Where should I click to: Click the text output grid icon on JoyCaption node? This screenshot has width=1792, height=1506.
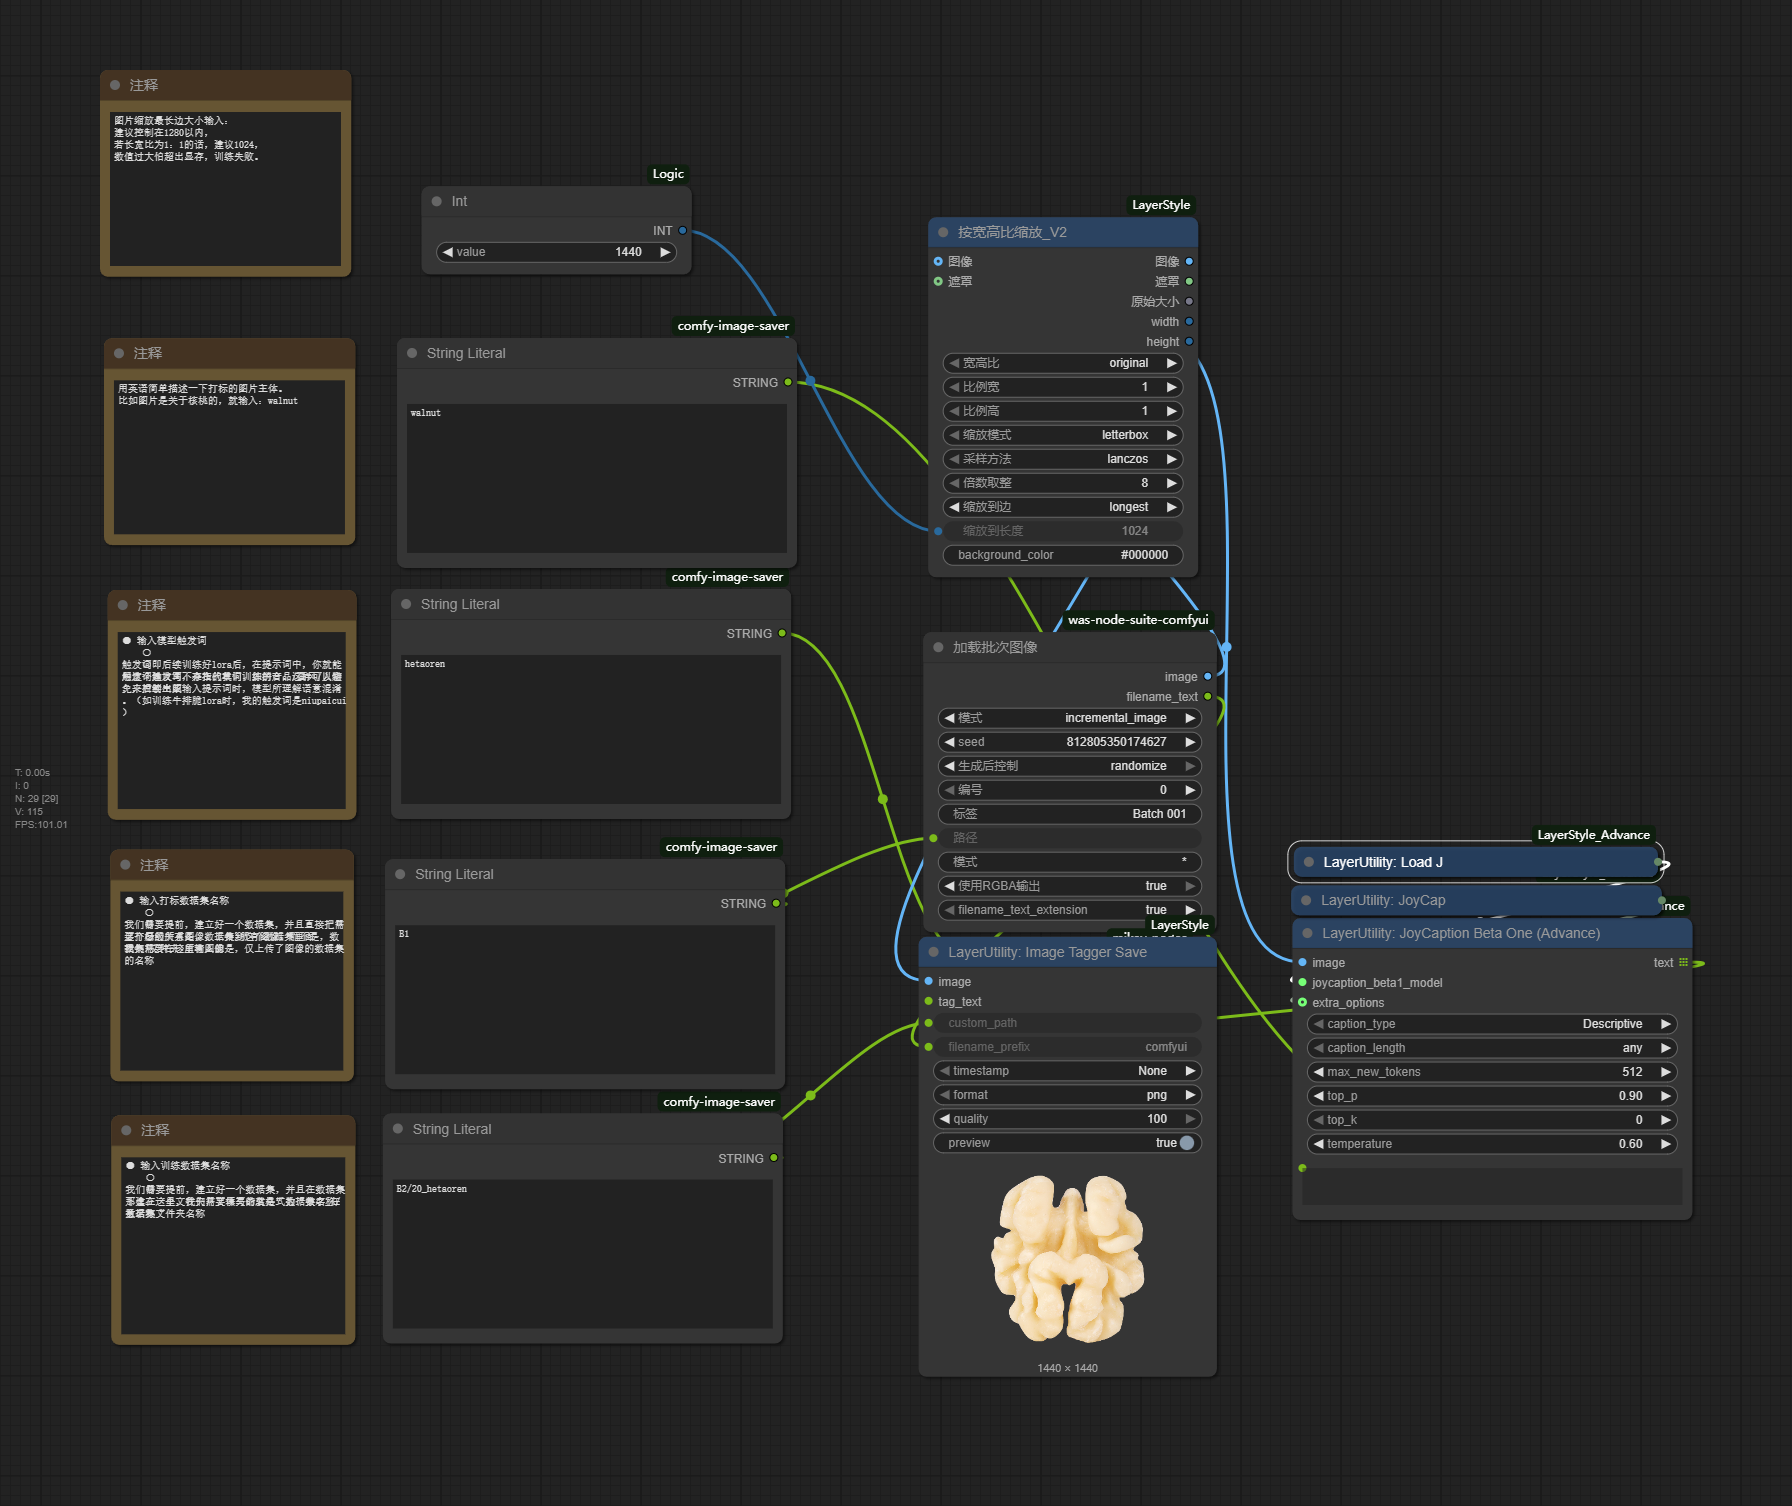point(1683,962)
